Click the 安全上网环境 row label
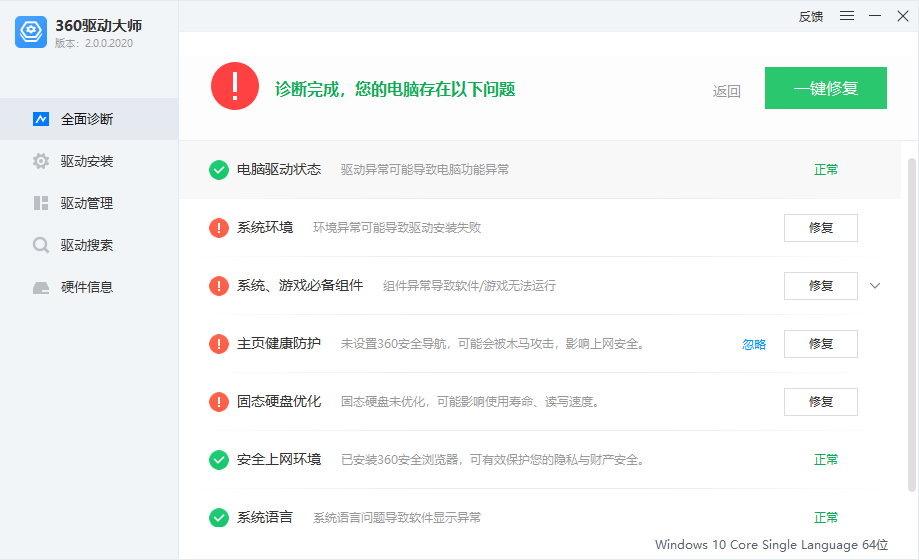The image size is (919, 560). 279,459
